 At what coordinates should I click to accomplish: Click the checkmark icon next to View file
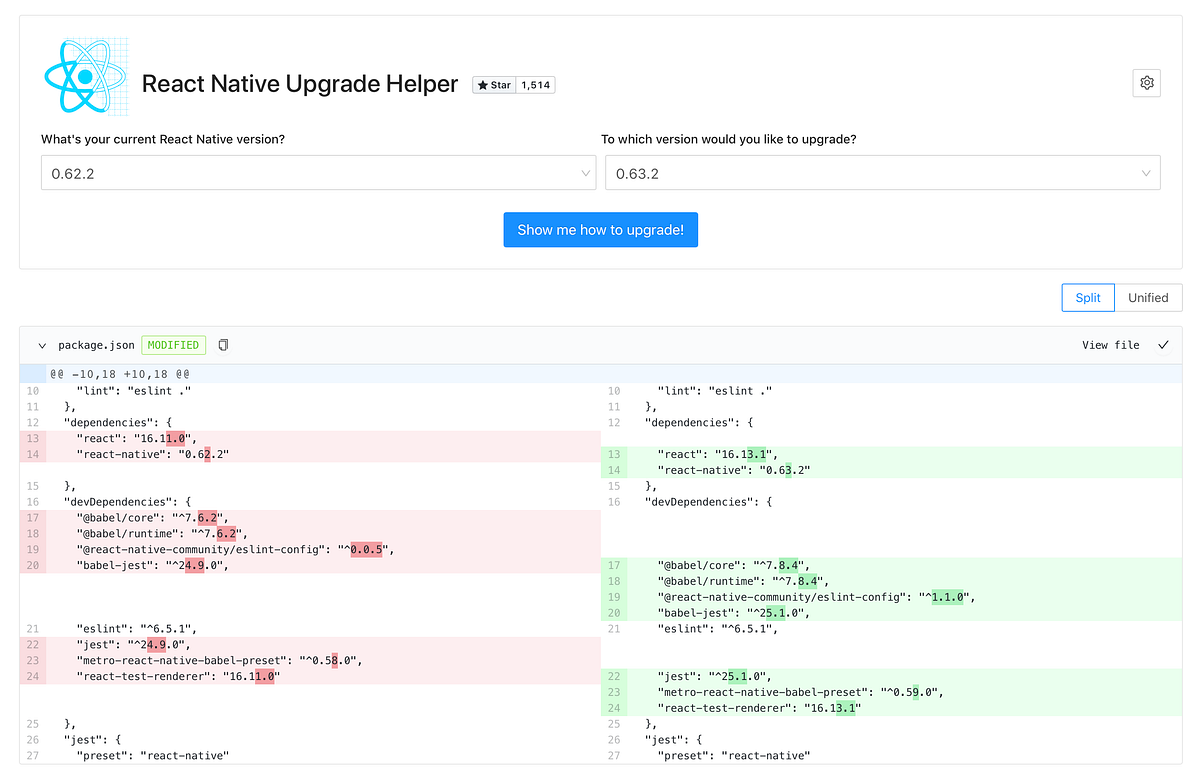point(1162,344)
